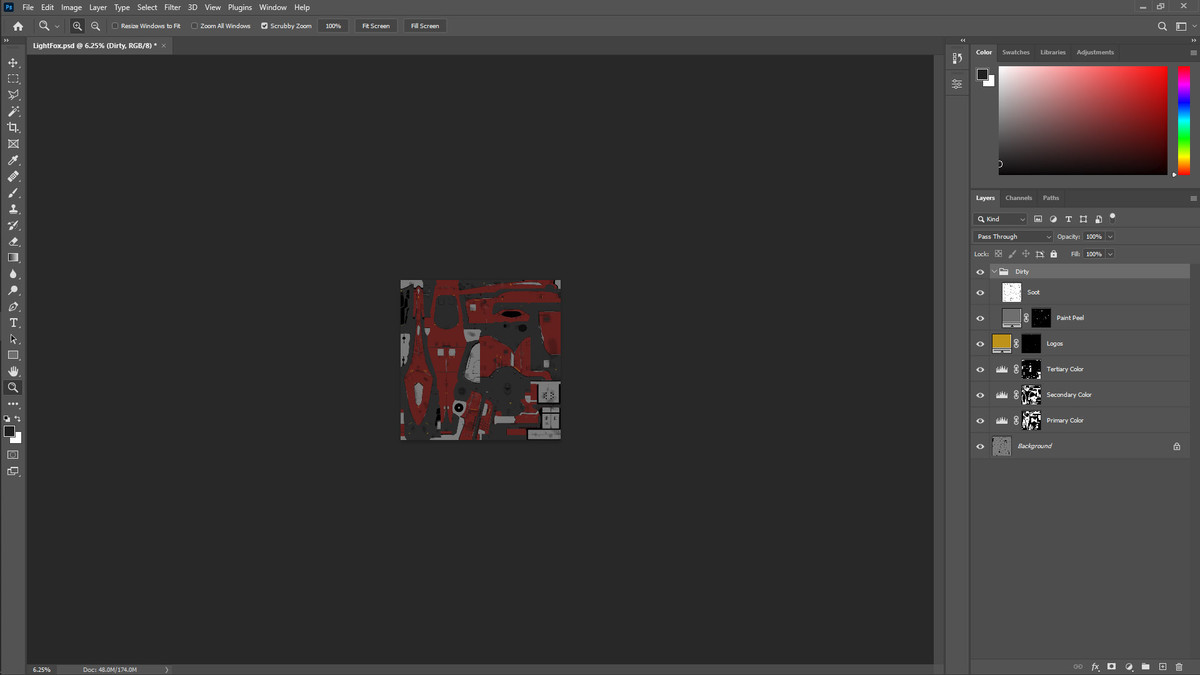Click the delete layer trash icon
Viewport: 1200px width, 675px height.
(x=1179, y=666)
